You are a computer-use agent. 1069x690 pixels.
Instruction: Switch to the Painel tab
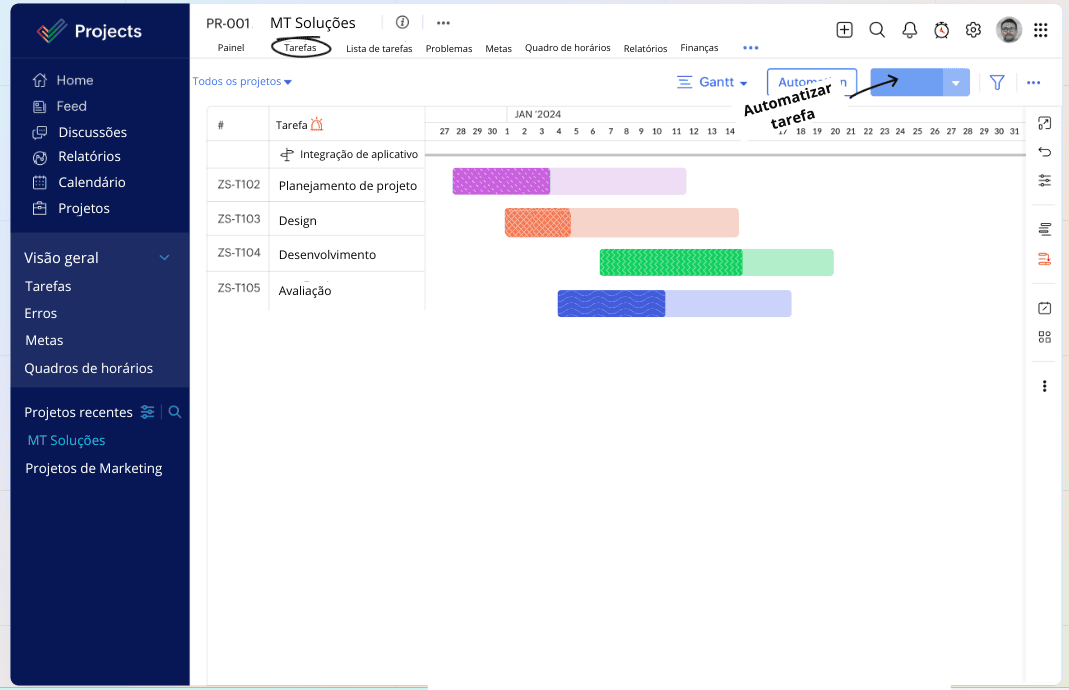pyautogui.click(x=231, y=48)
